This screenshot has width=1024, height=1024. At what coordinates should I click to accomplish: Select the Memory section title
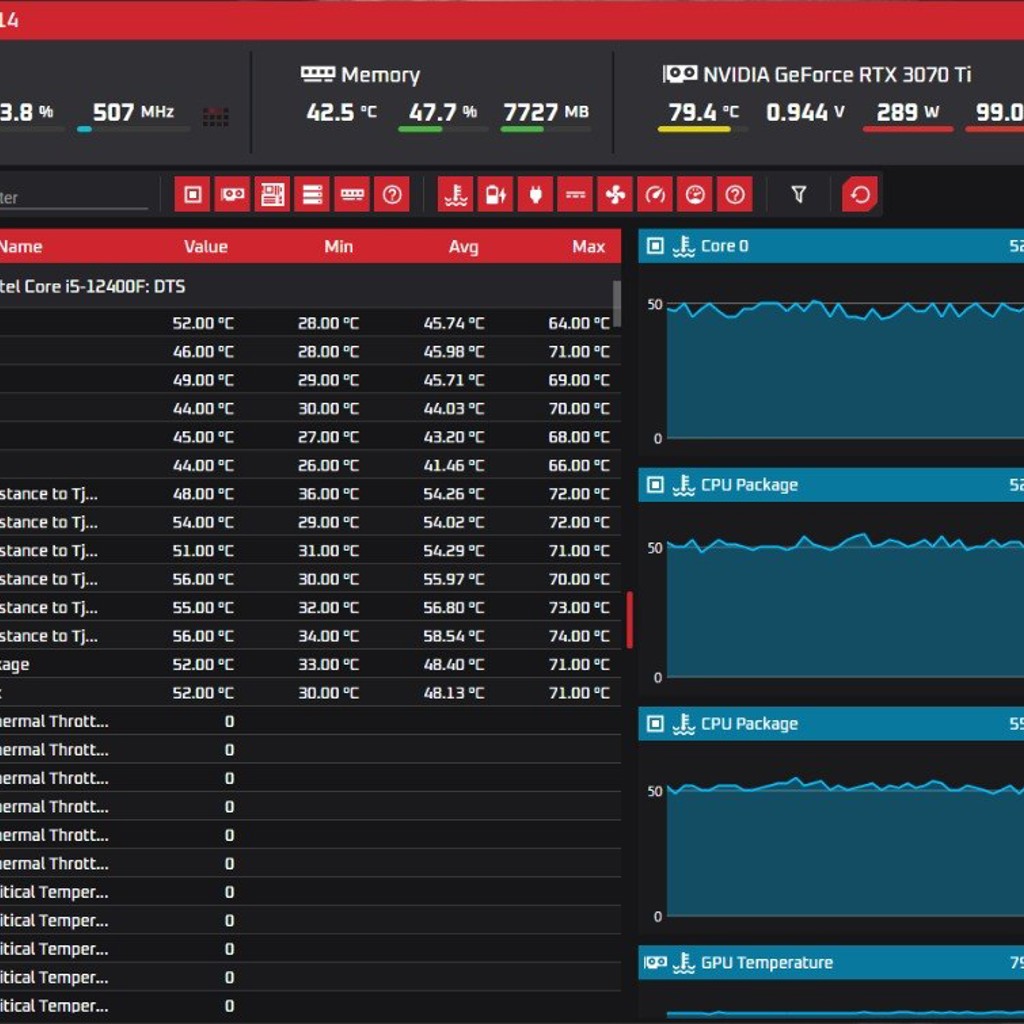380,75
